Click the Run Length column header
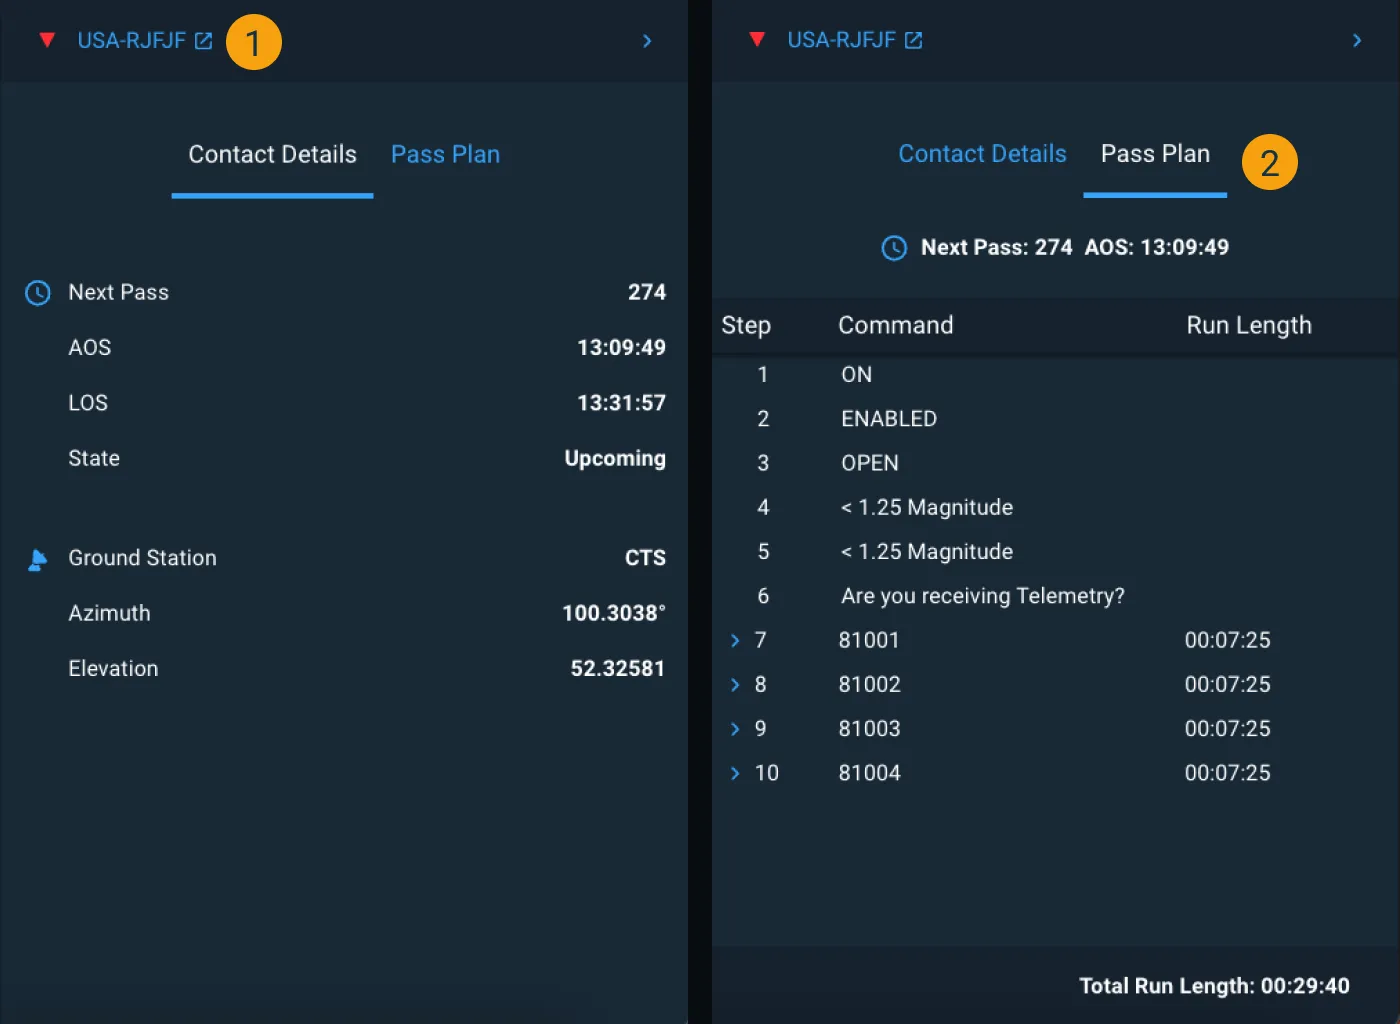 tap(1248, 326)
